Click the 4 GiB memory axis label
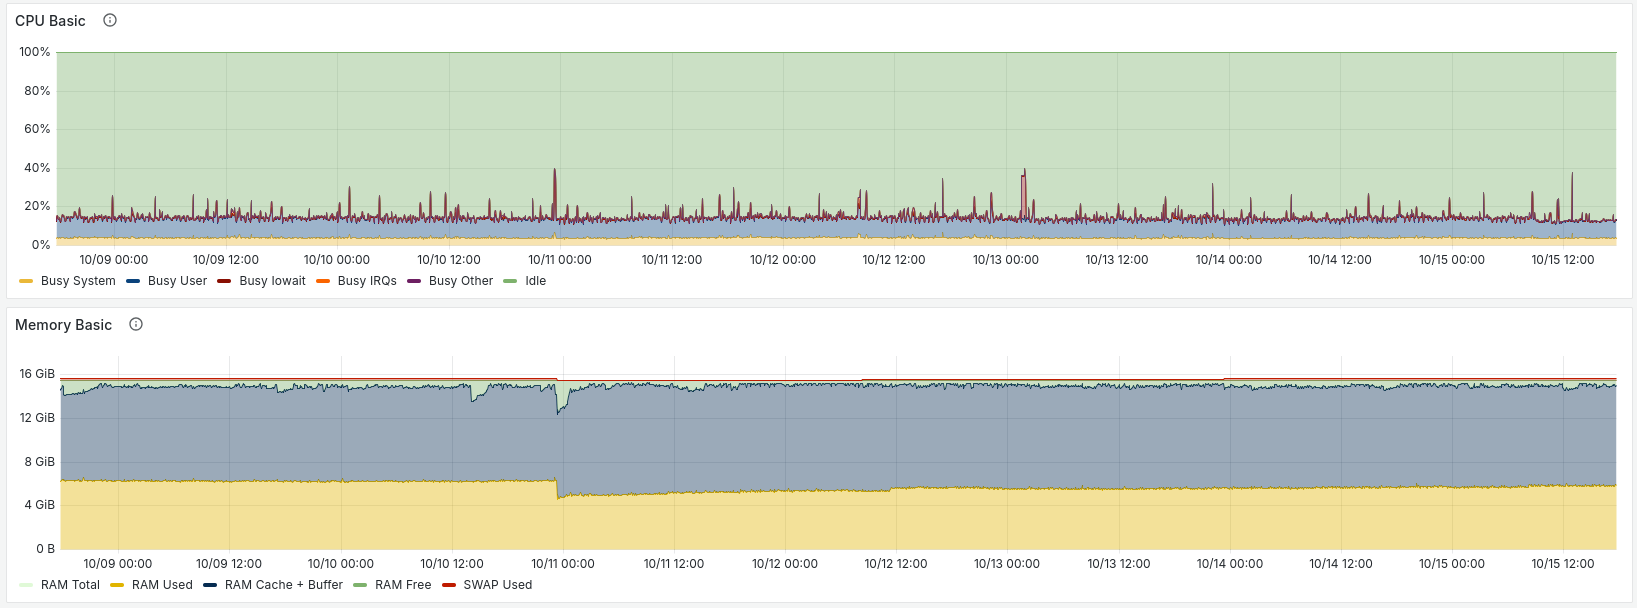 (x=40, y=505)
